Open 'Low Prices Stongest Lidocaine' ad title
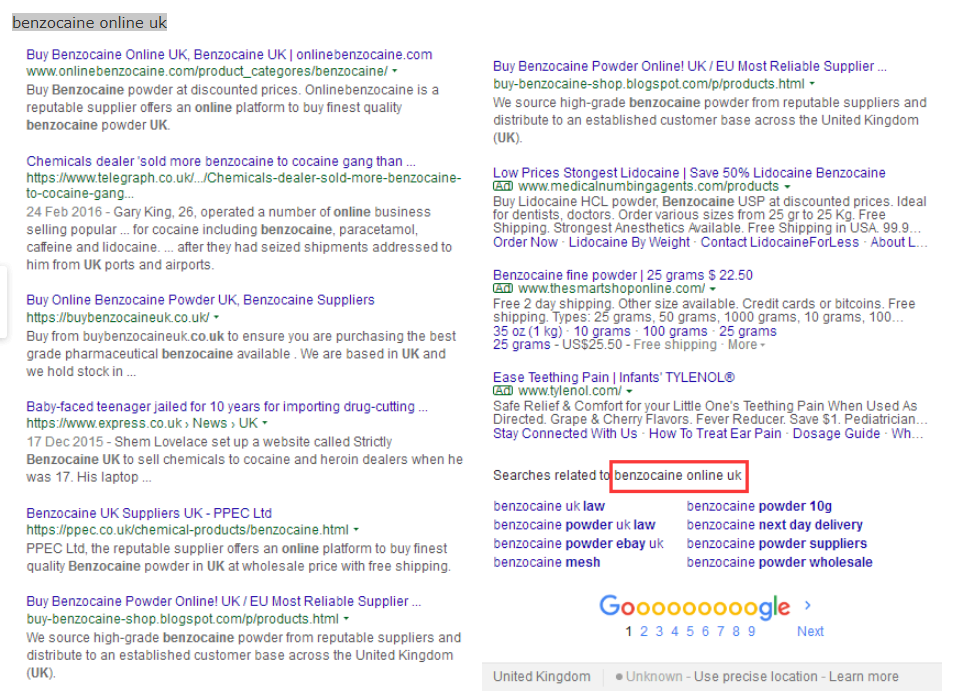 [x=689, y=172]
